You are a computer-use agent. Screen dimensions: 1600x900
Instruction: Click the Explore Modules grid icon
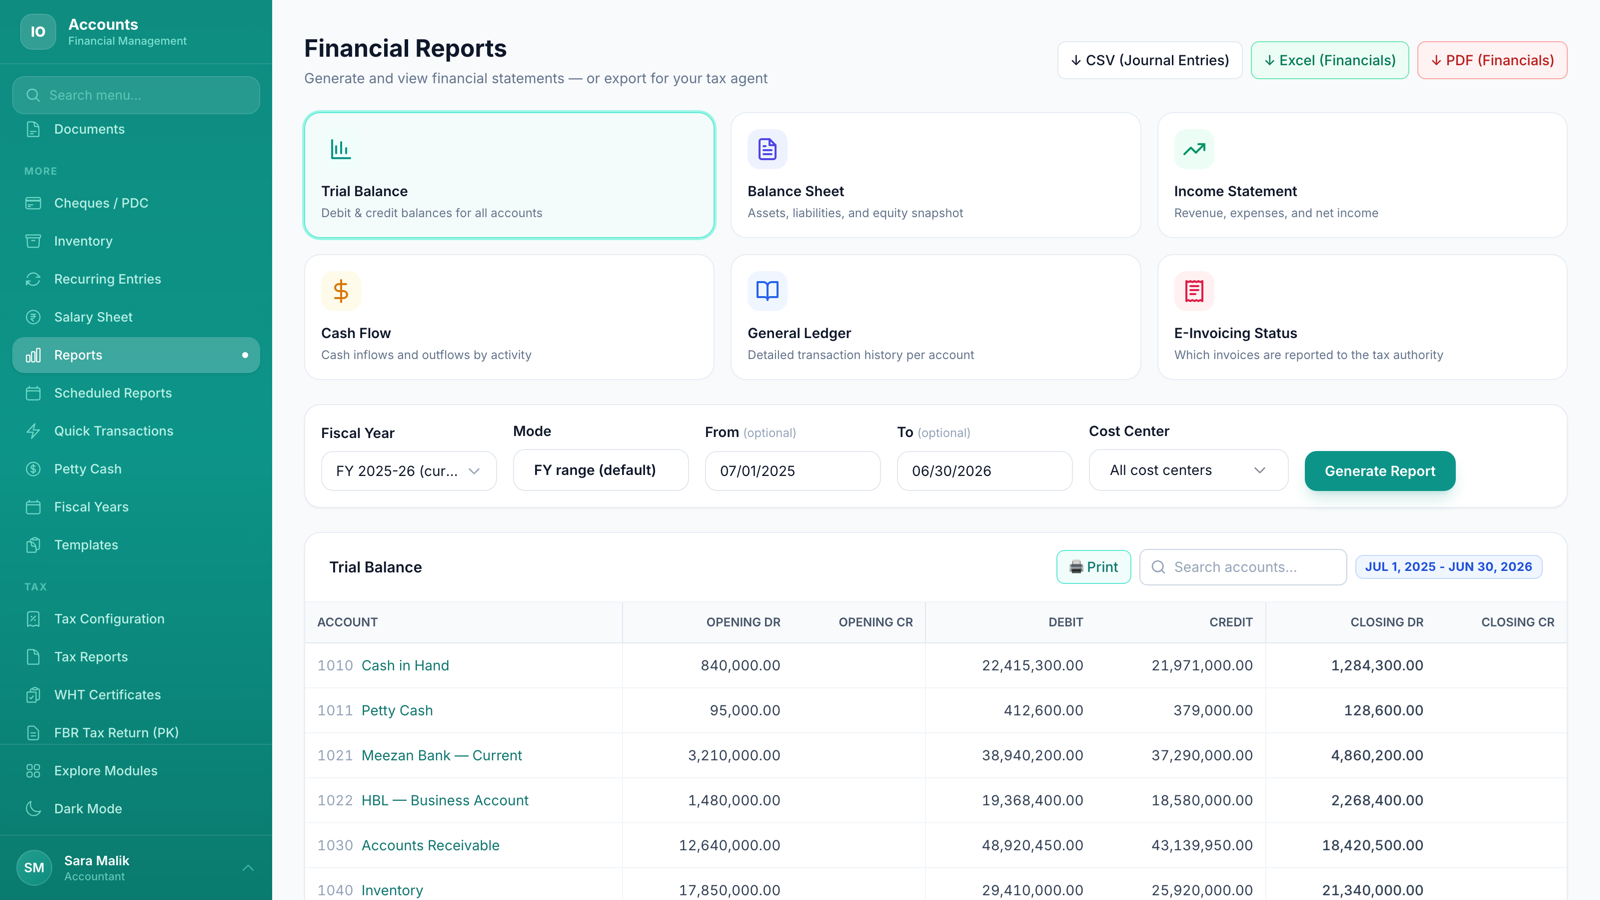(x=33, y=771)
